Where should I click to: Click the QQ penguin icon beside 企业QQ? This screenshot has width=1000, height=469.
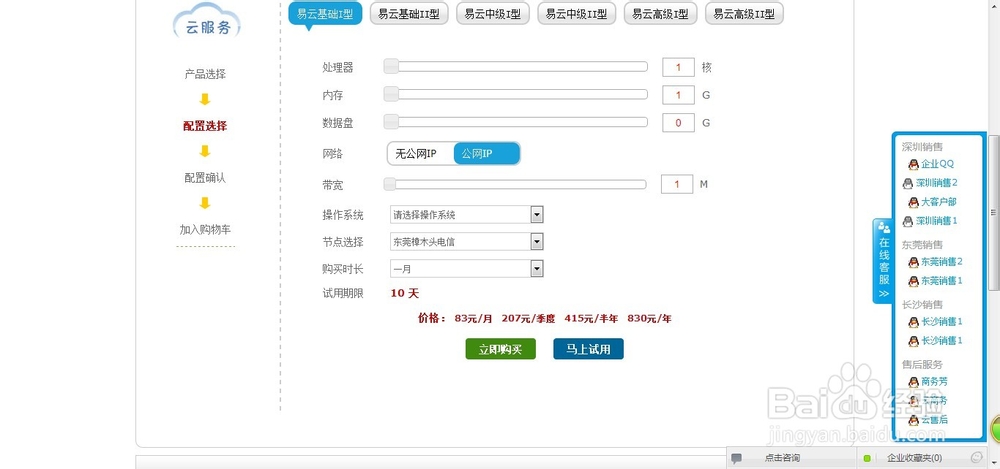tap(913, 164)
